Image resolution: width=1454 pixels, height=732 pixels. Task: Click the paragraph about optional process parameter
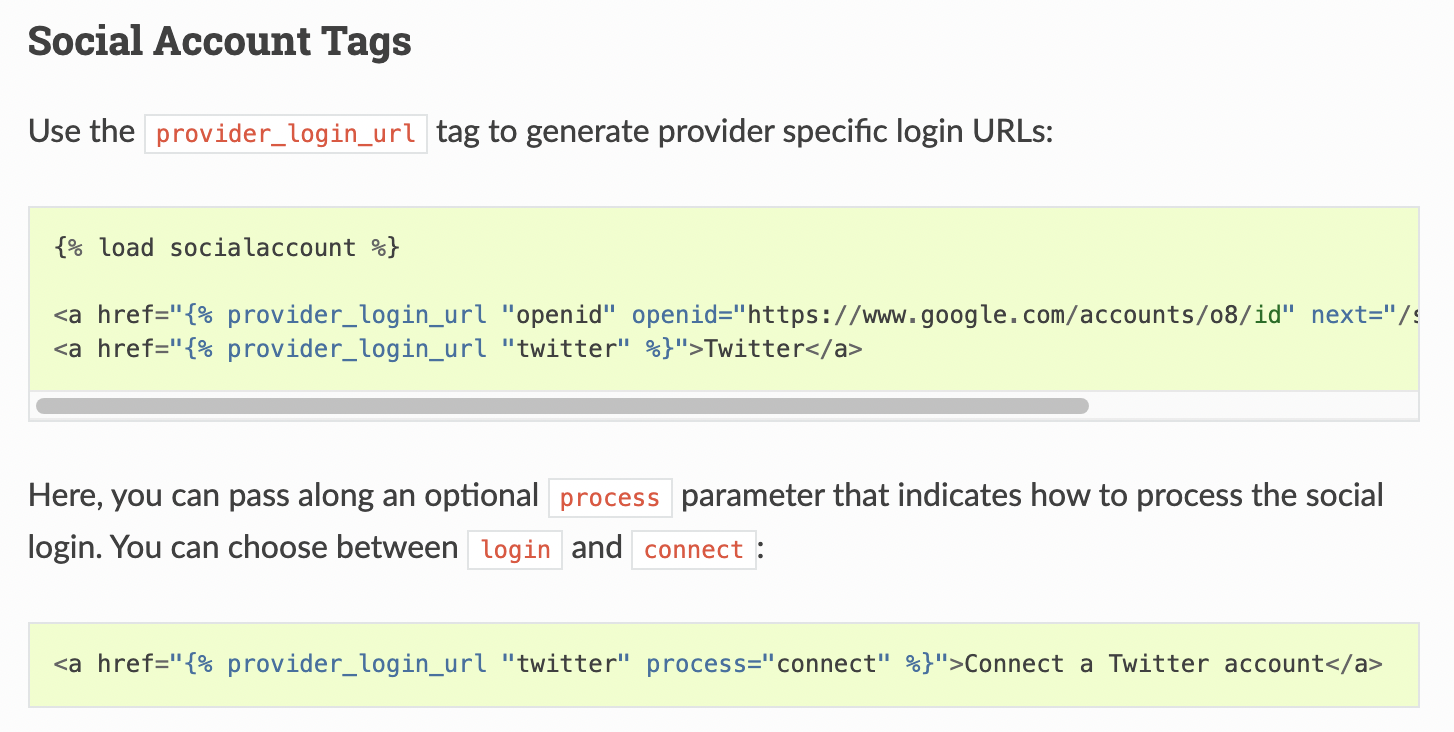[706, 522]
